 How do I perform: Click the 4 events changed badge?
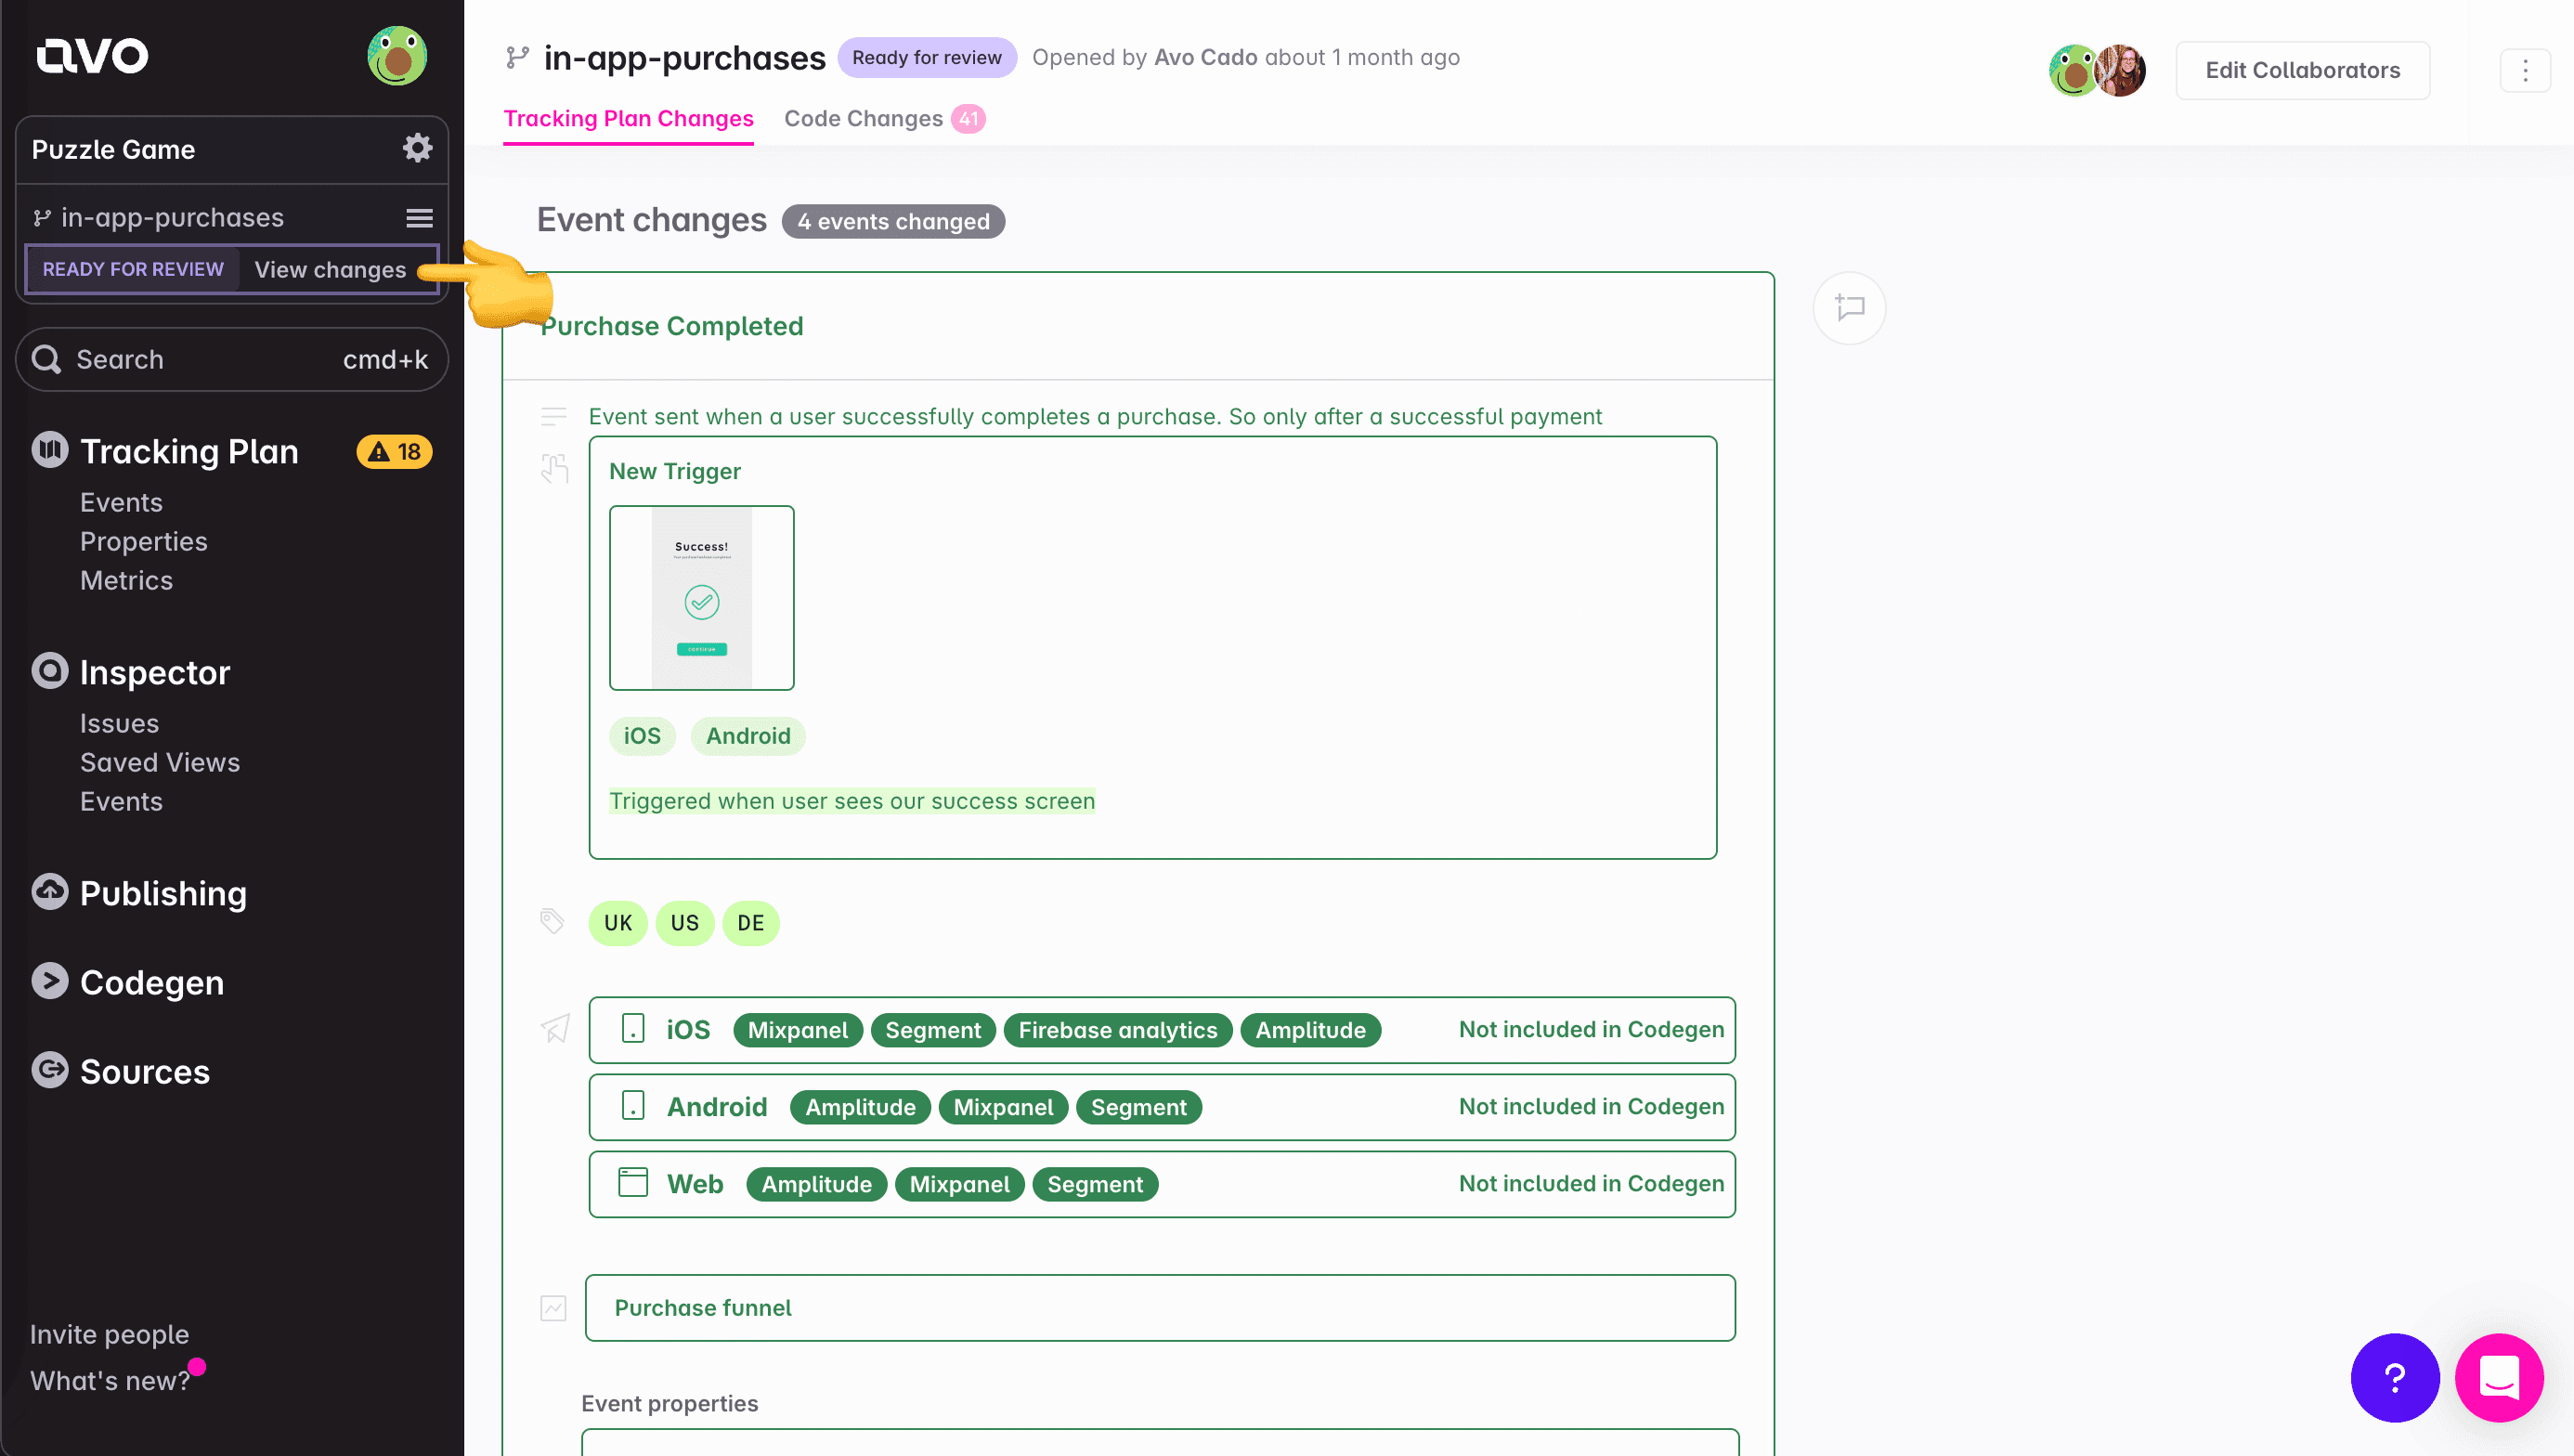point(893,222)
